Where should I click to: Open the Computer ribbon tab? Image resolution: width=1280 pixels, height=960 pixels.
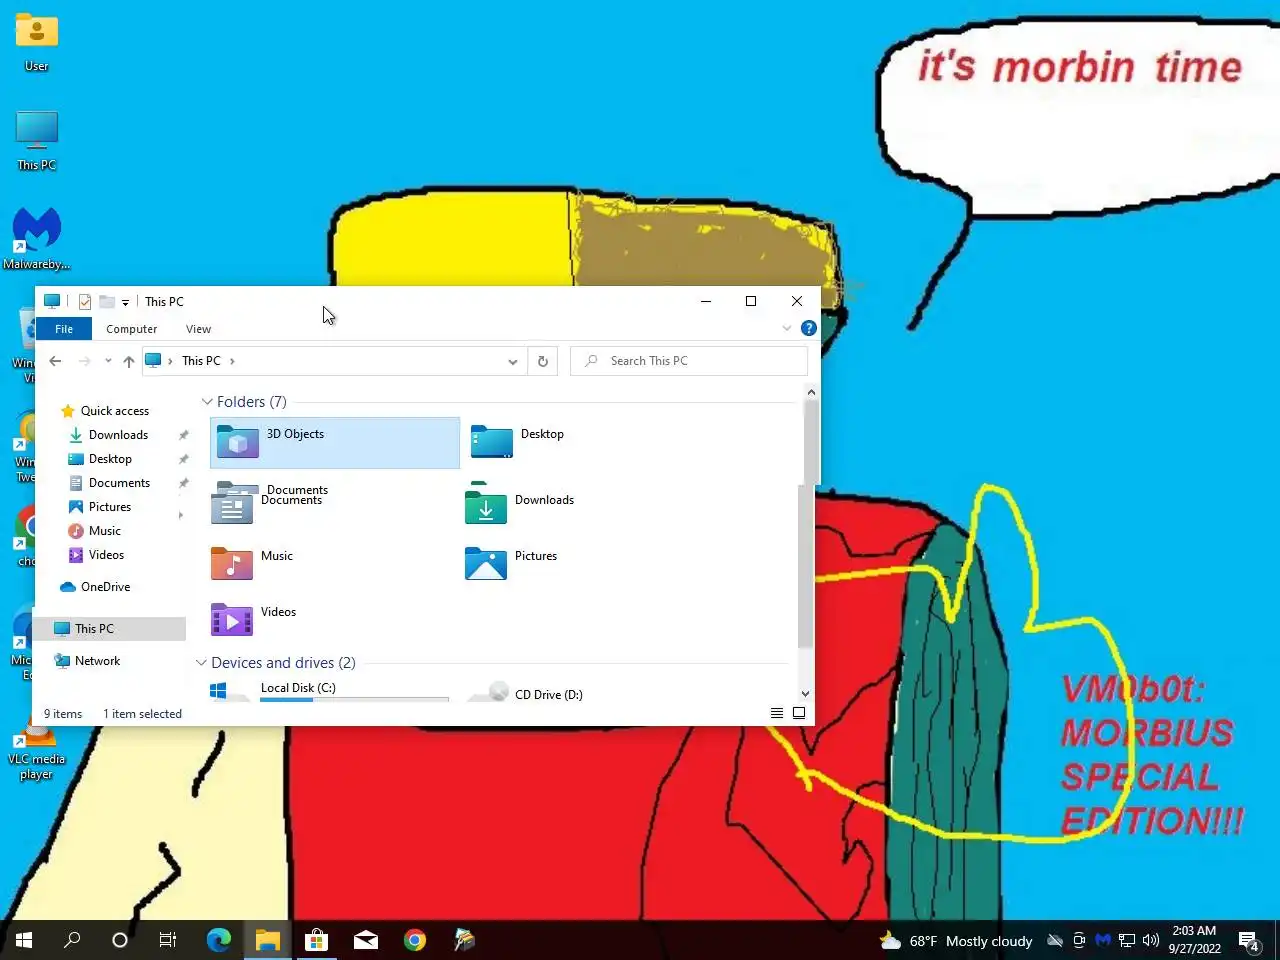click(x=132, y=329)
